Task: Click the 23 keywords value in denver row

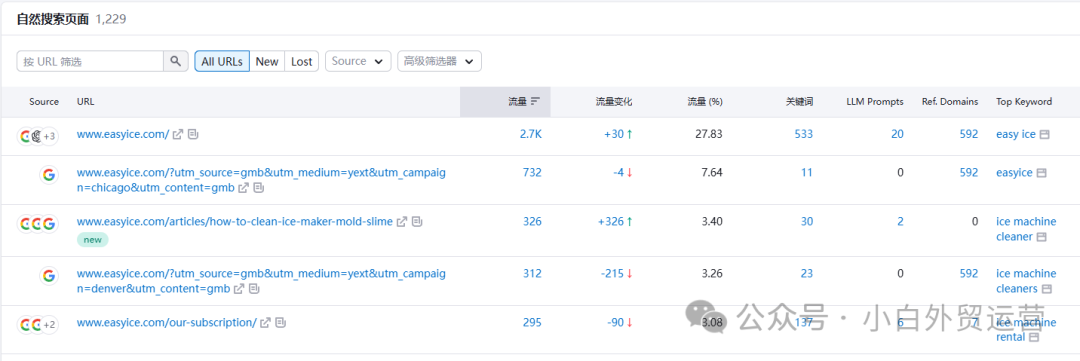Action: [x=807, y=274]
